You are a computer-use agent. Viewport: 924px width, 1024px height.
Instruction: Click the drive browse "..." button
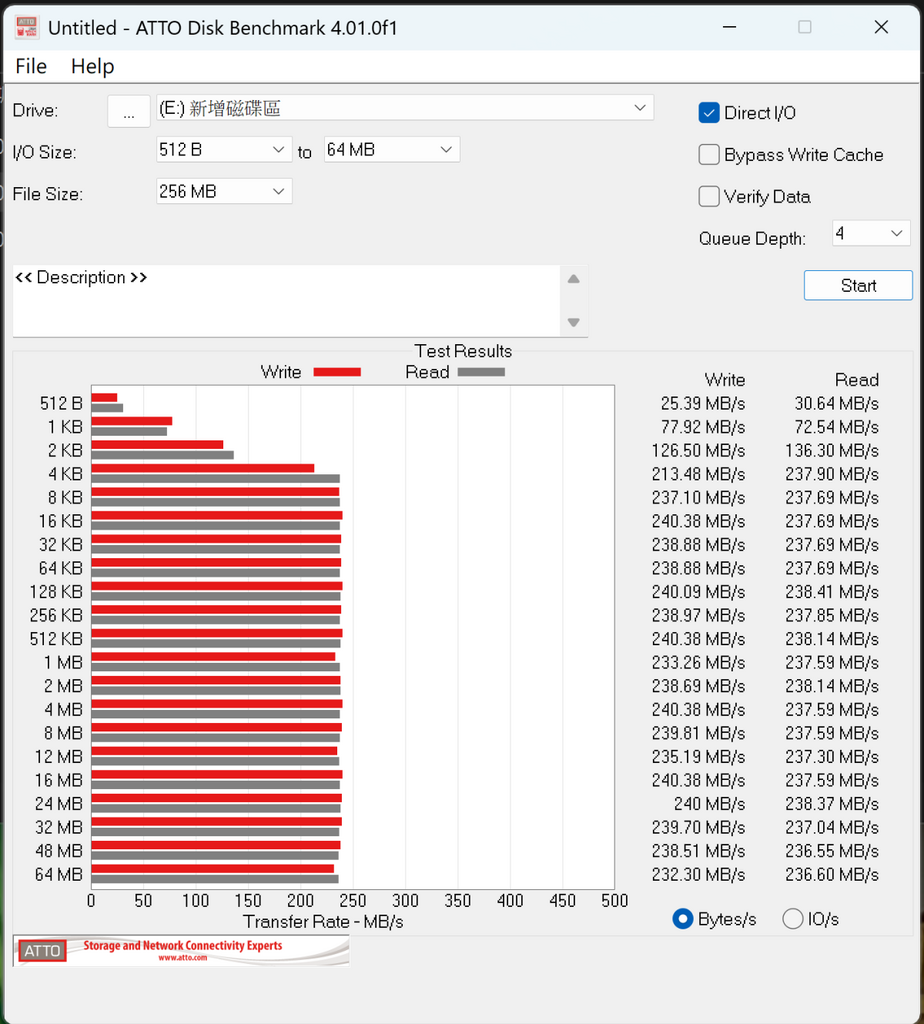coord(129,111)
